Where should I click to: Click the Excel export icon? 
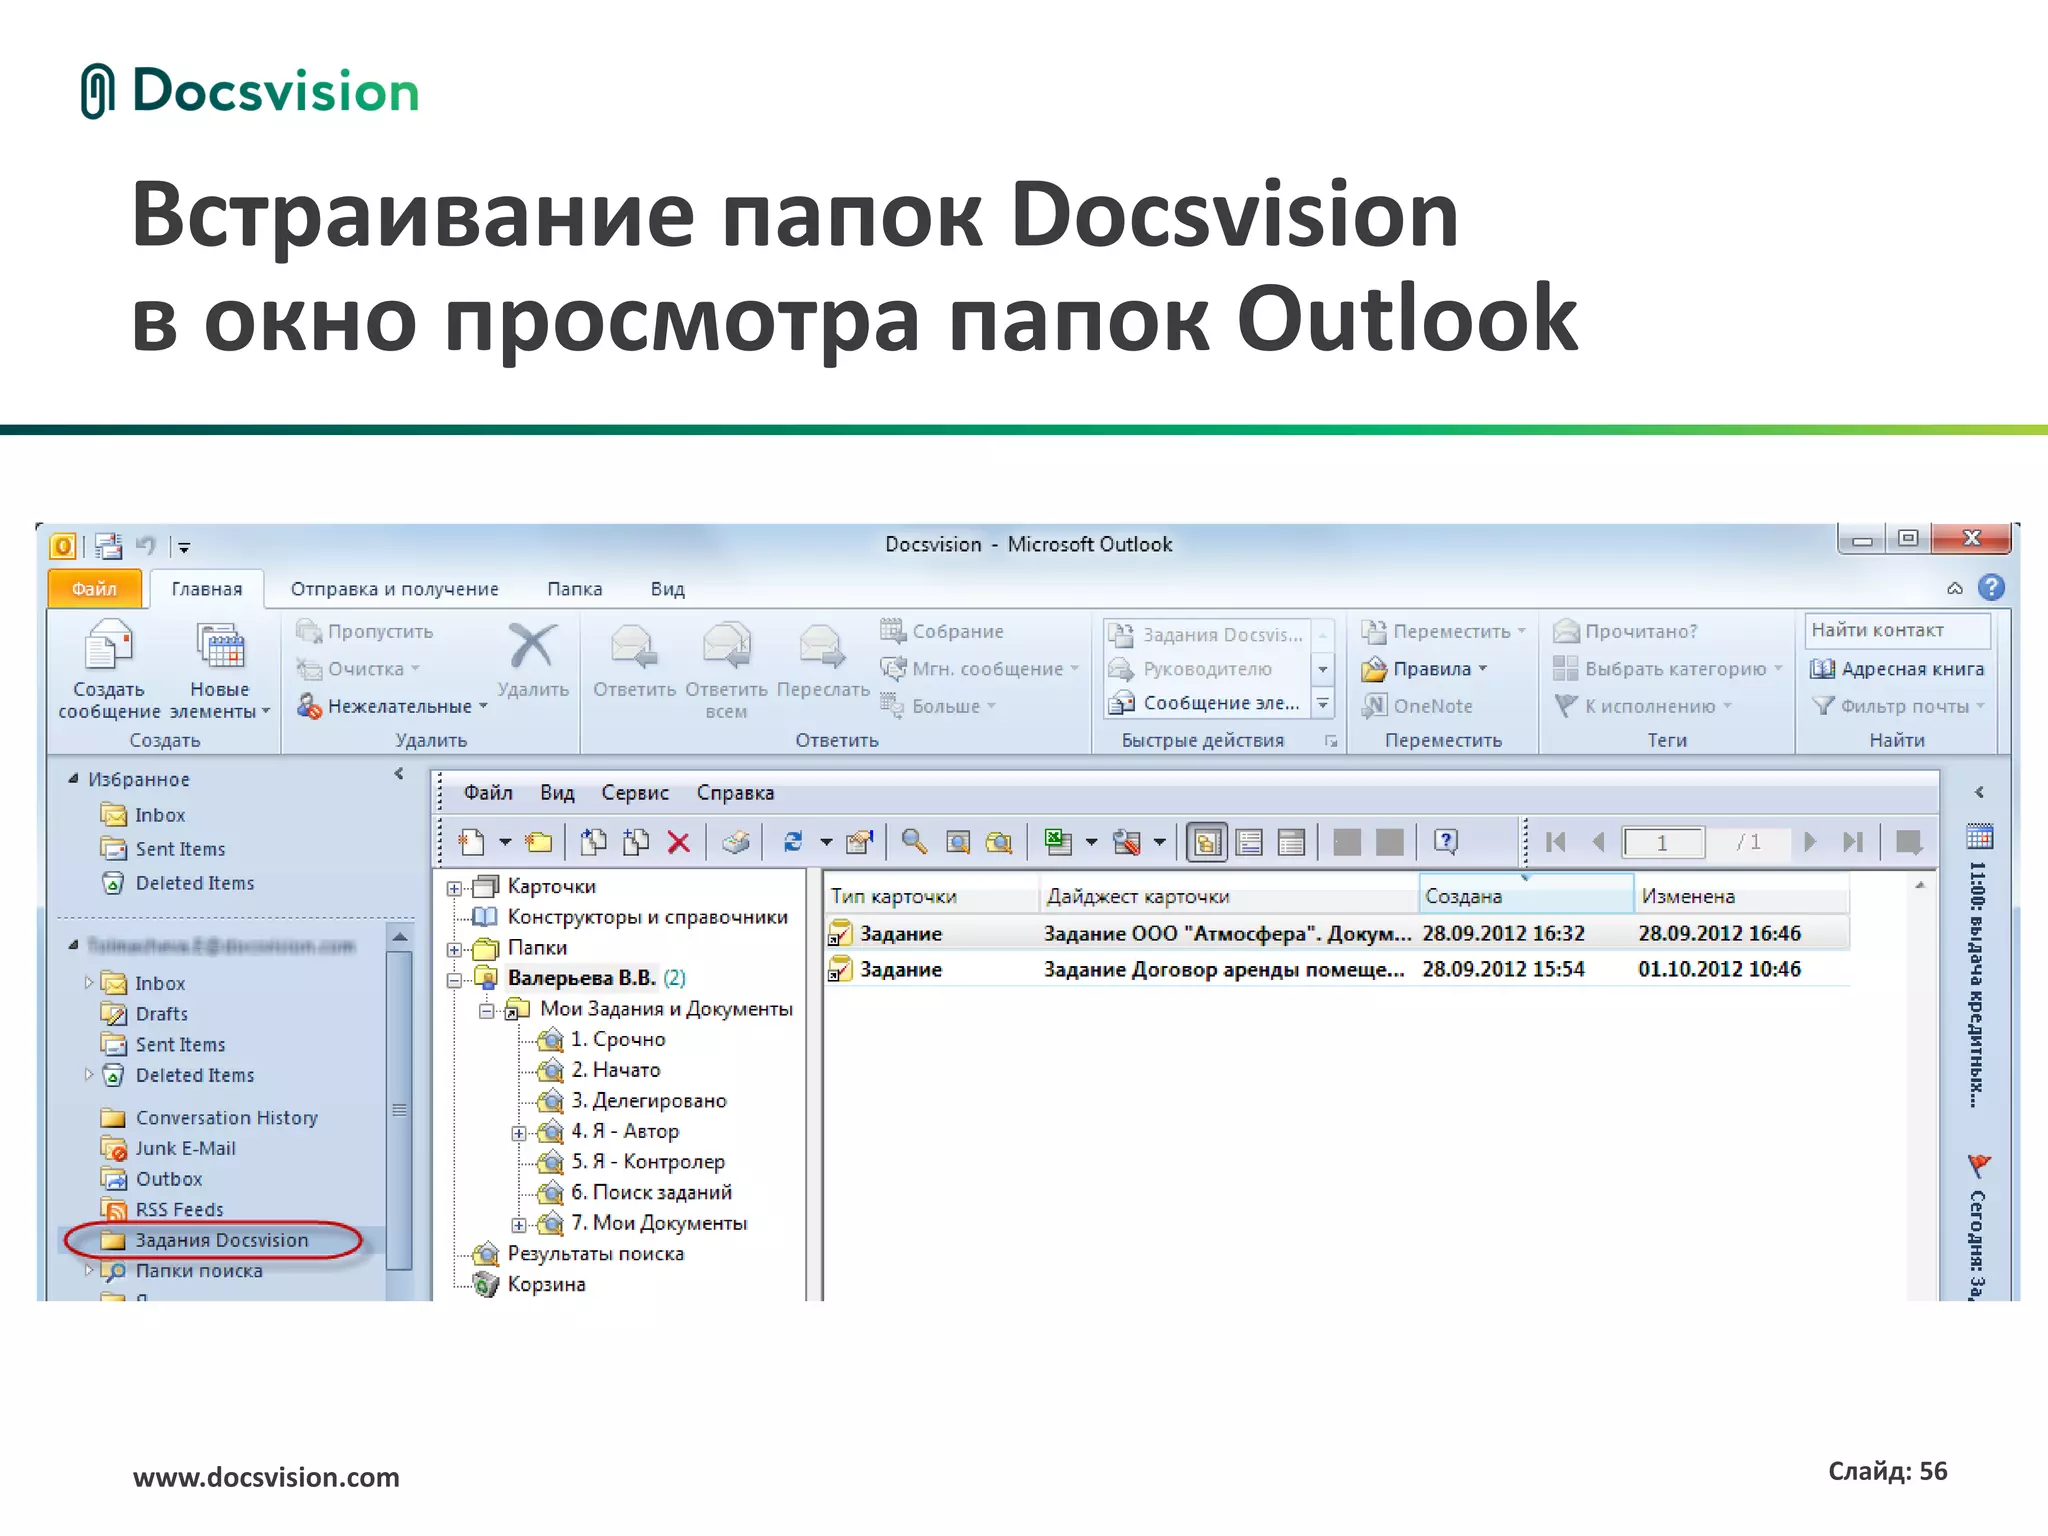tap(1057, 842)
